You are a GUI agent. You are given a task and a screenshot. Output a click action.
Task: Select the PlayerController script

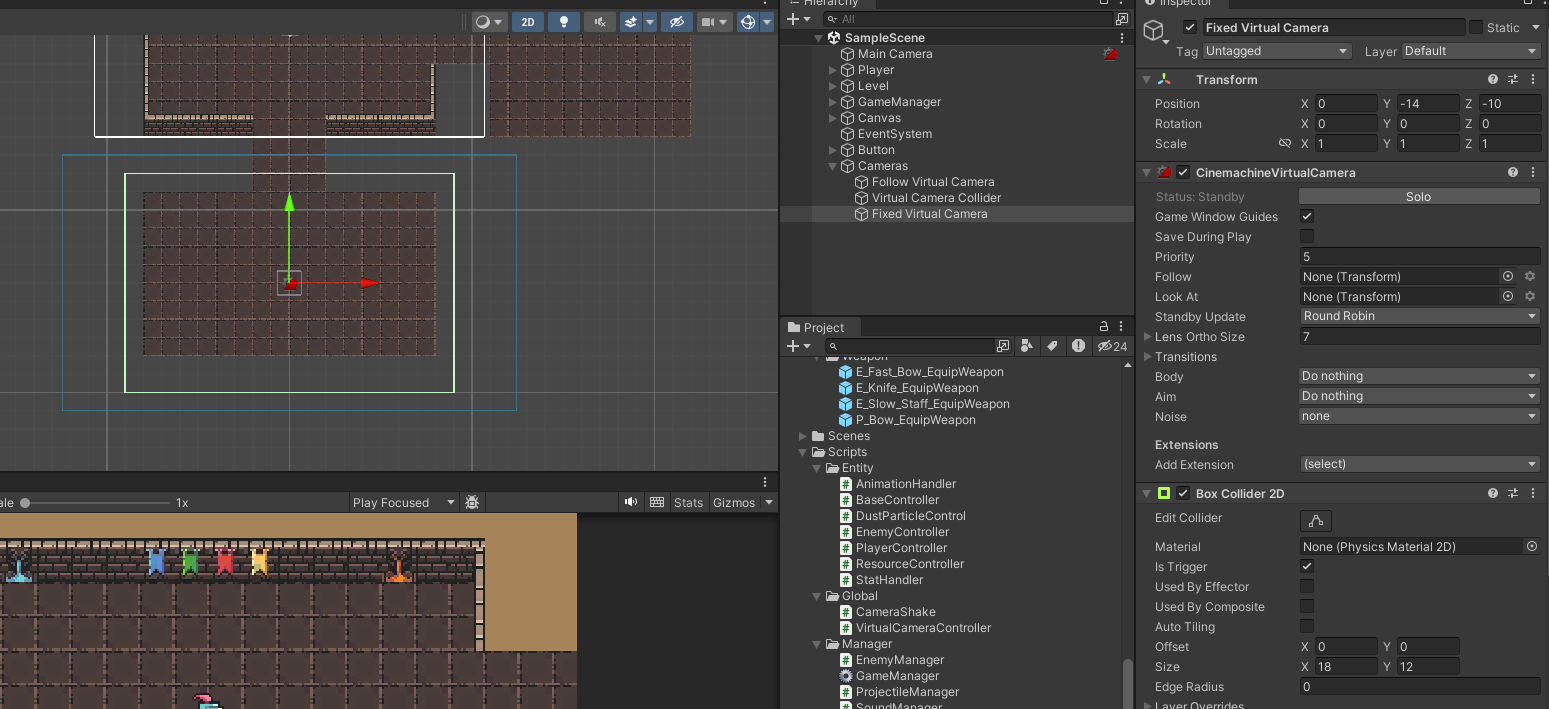(x=901, y=548)
